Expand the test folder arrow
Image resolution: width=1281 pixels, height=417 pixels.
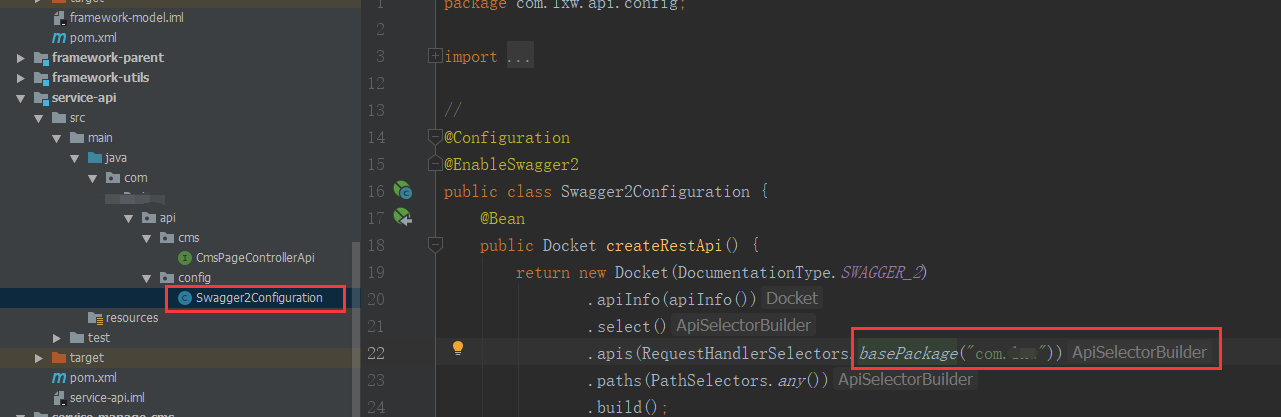pos(57,337)
